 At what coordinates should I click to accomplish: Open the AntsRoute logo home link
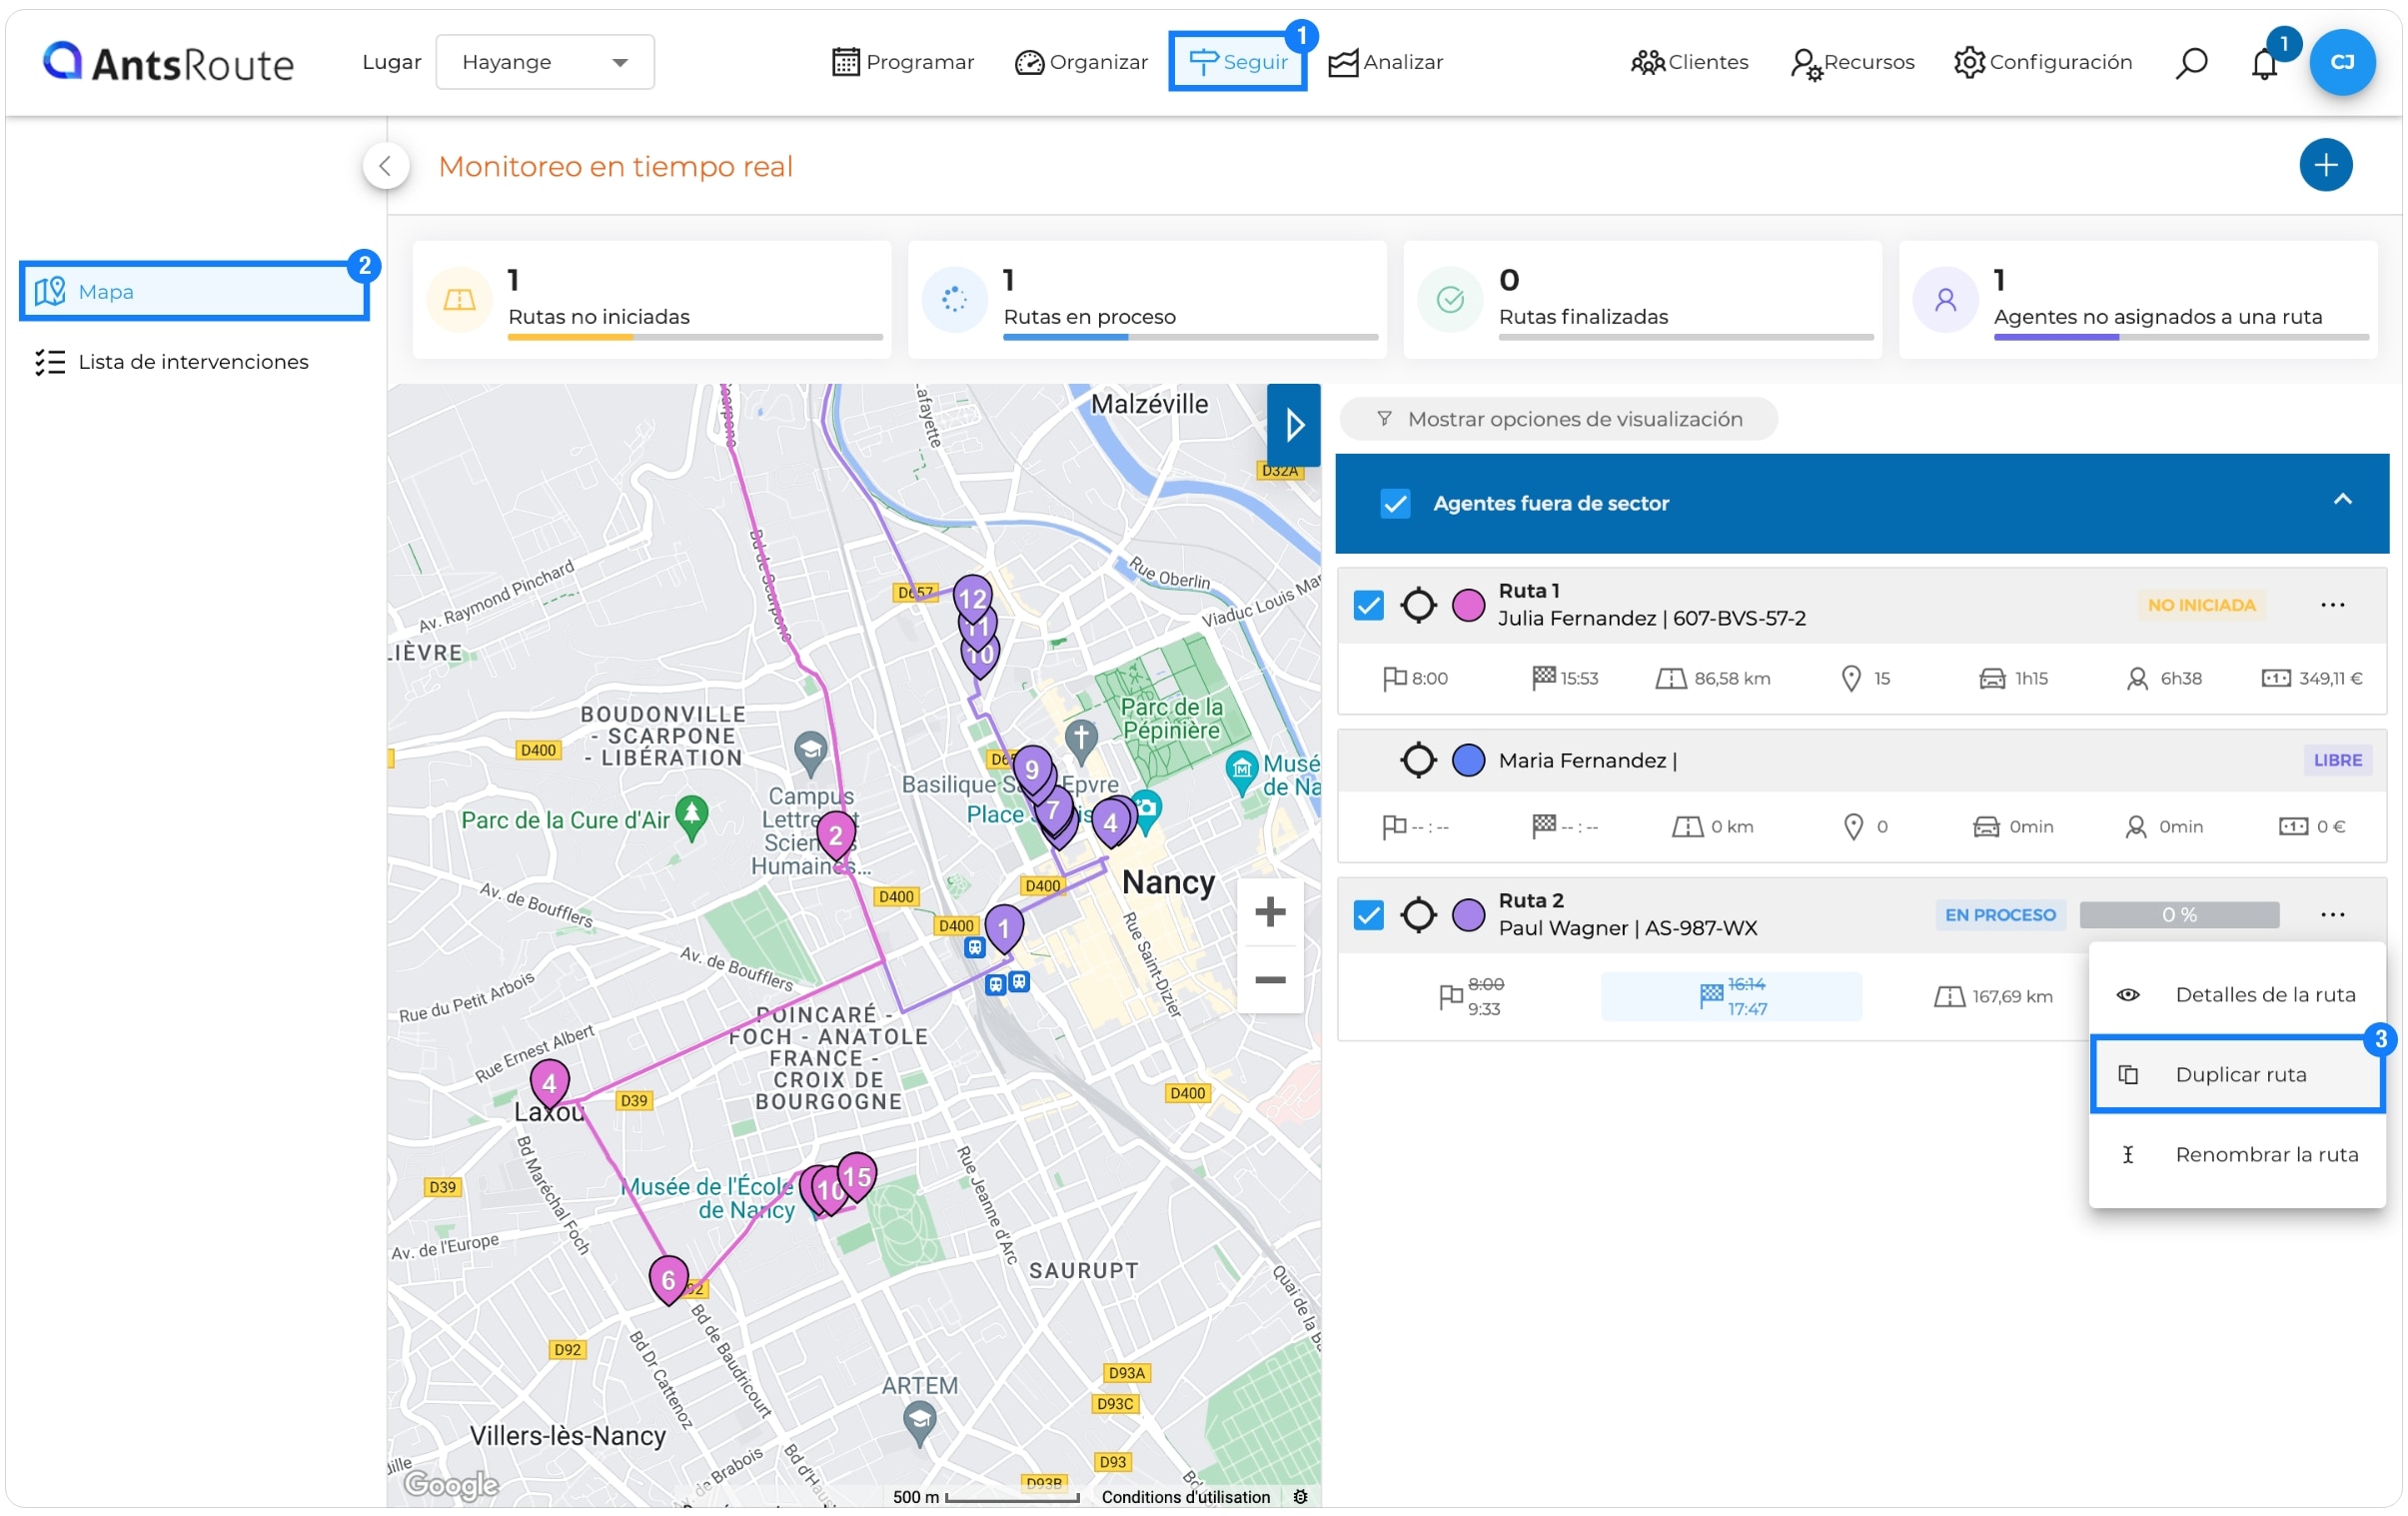[168, 62]
